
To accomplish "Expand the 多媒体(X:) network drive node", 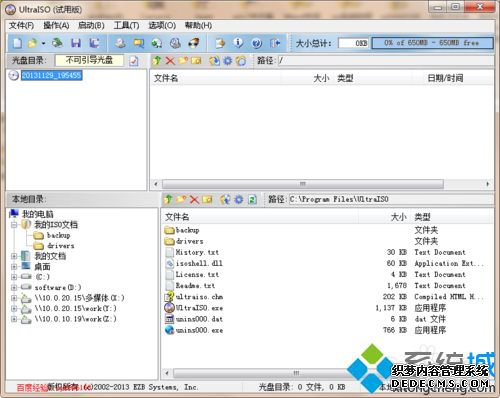I will (14, 298).
